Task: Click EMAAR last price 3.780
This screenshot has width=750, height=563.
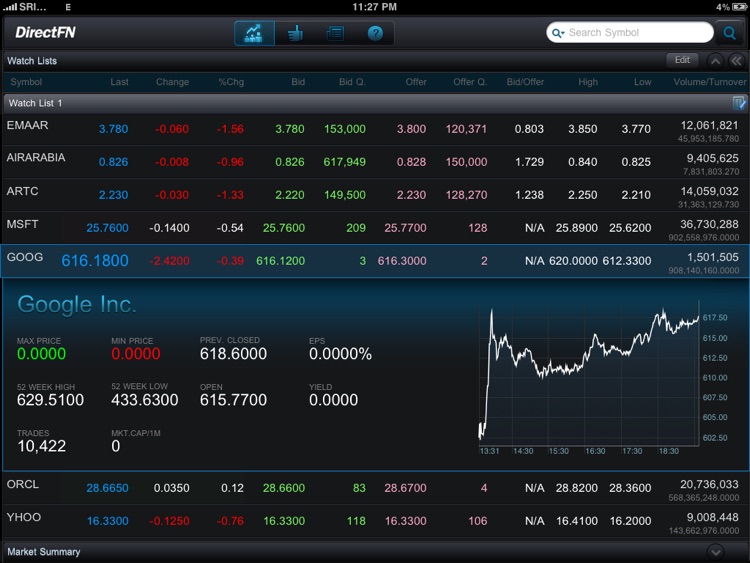Action: pos(113,129)
